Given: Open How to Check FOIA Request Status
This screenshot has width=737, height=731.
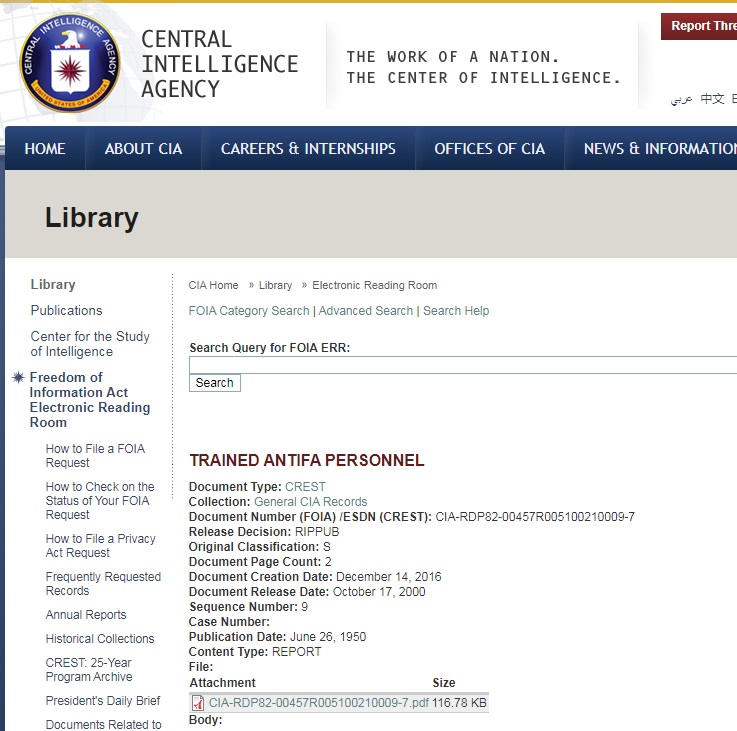Looking at the screenshot, I should coord(100,501).
